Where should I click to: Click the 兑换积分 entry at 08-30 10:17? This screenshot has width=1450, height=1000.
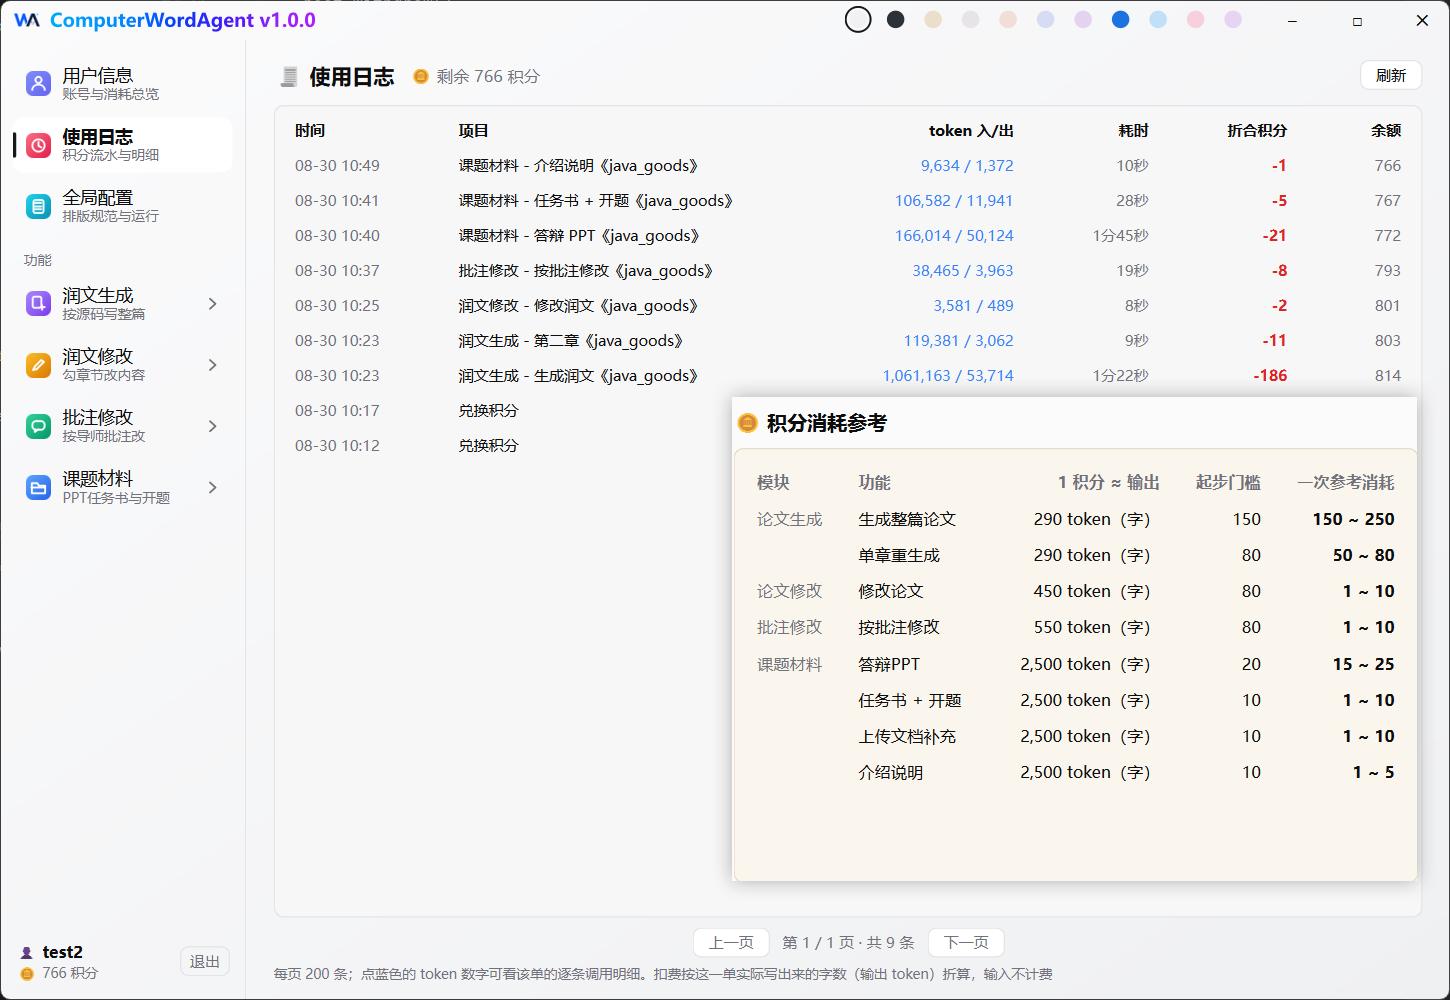tap(488, 411)
